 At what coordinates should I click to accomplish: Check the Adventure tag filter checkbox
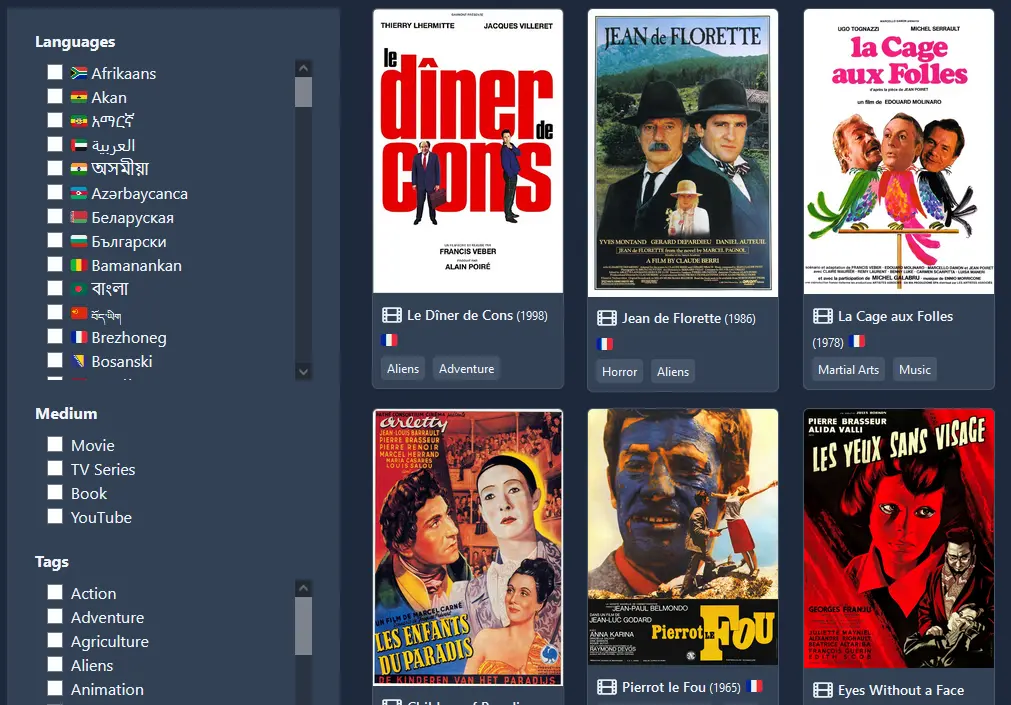pyautogui.click(x=55, y=616)
